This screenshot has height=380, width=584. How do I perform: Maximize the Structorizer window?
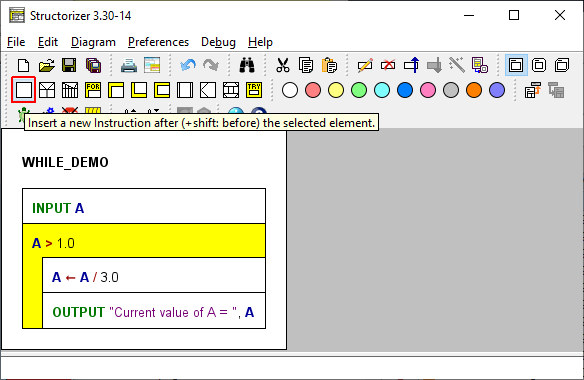[x=514, y=15]
